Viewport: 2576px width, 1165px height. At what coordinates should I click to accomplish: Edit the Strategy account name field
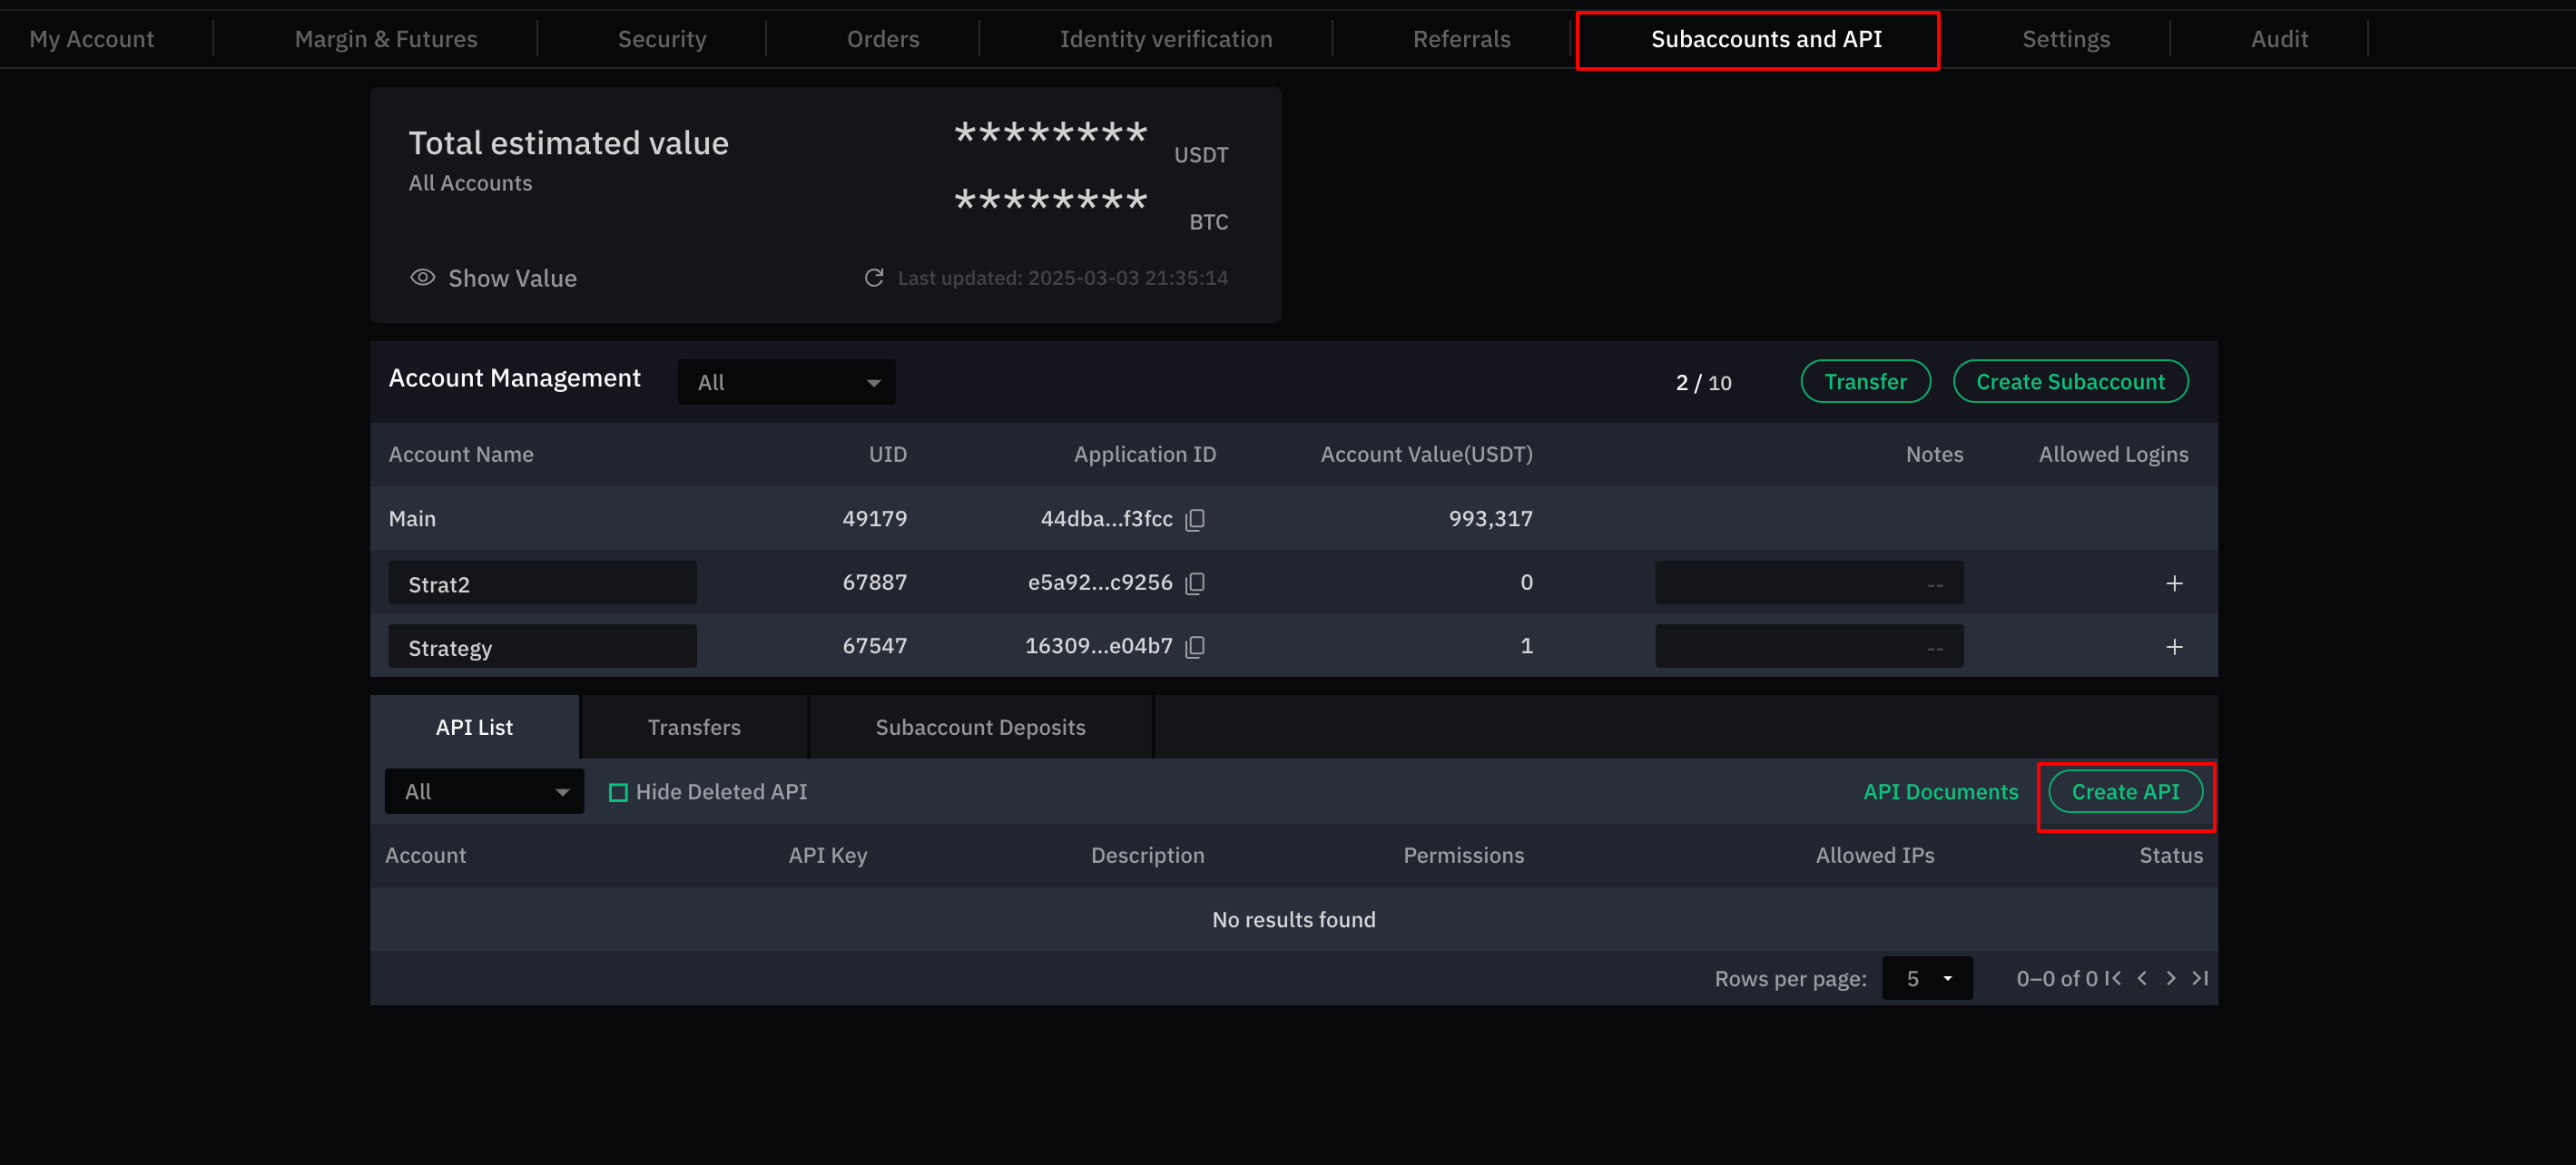542,647
